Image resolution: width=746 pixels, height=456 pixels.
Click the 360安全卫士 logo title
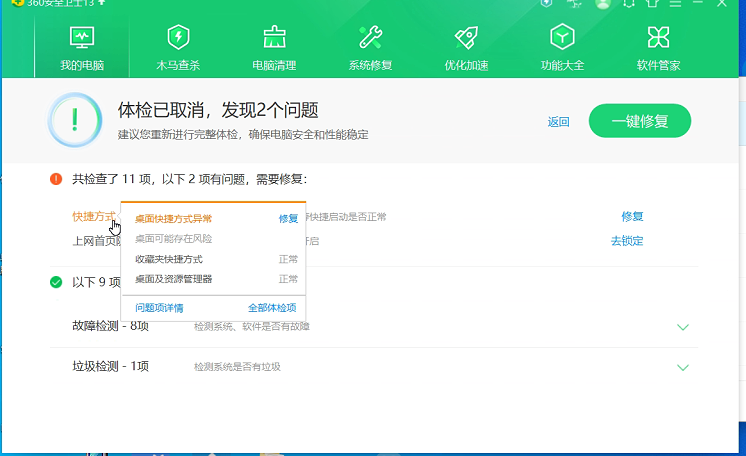coord(59,3)
